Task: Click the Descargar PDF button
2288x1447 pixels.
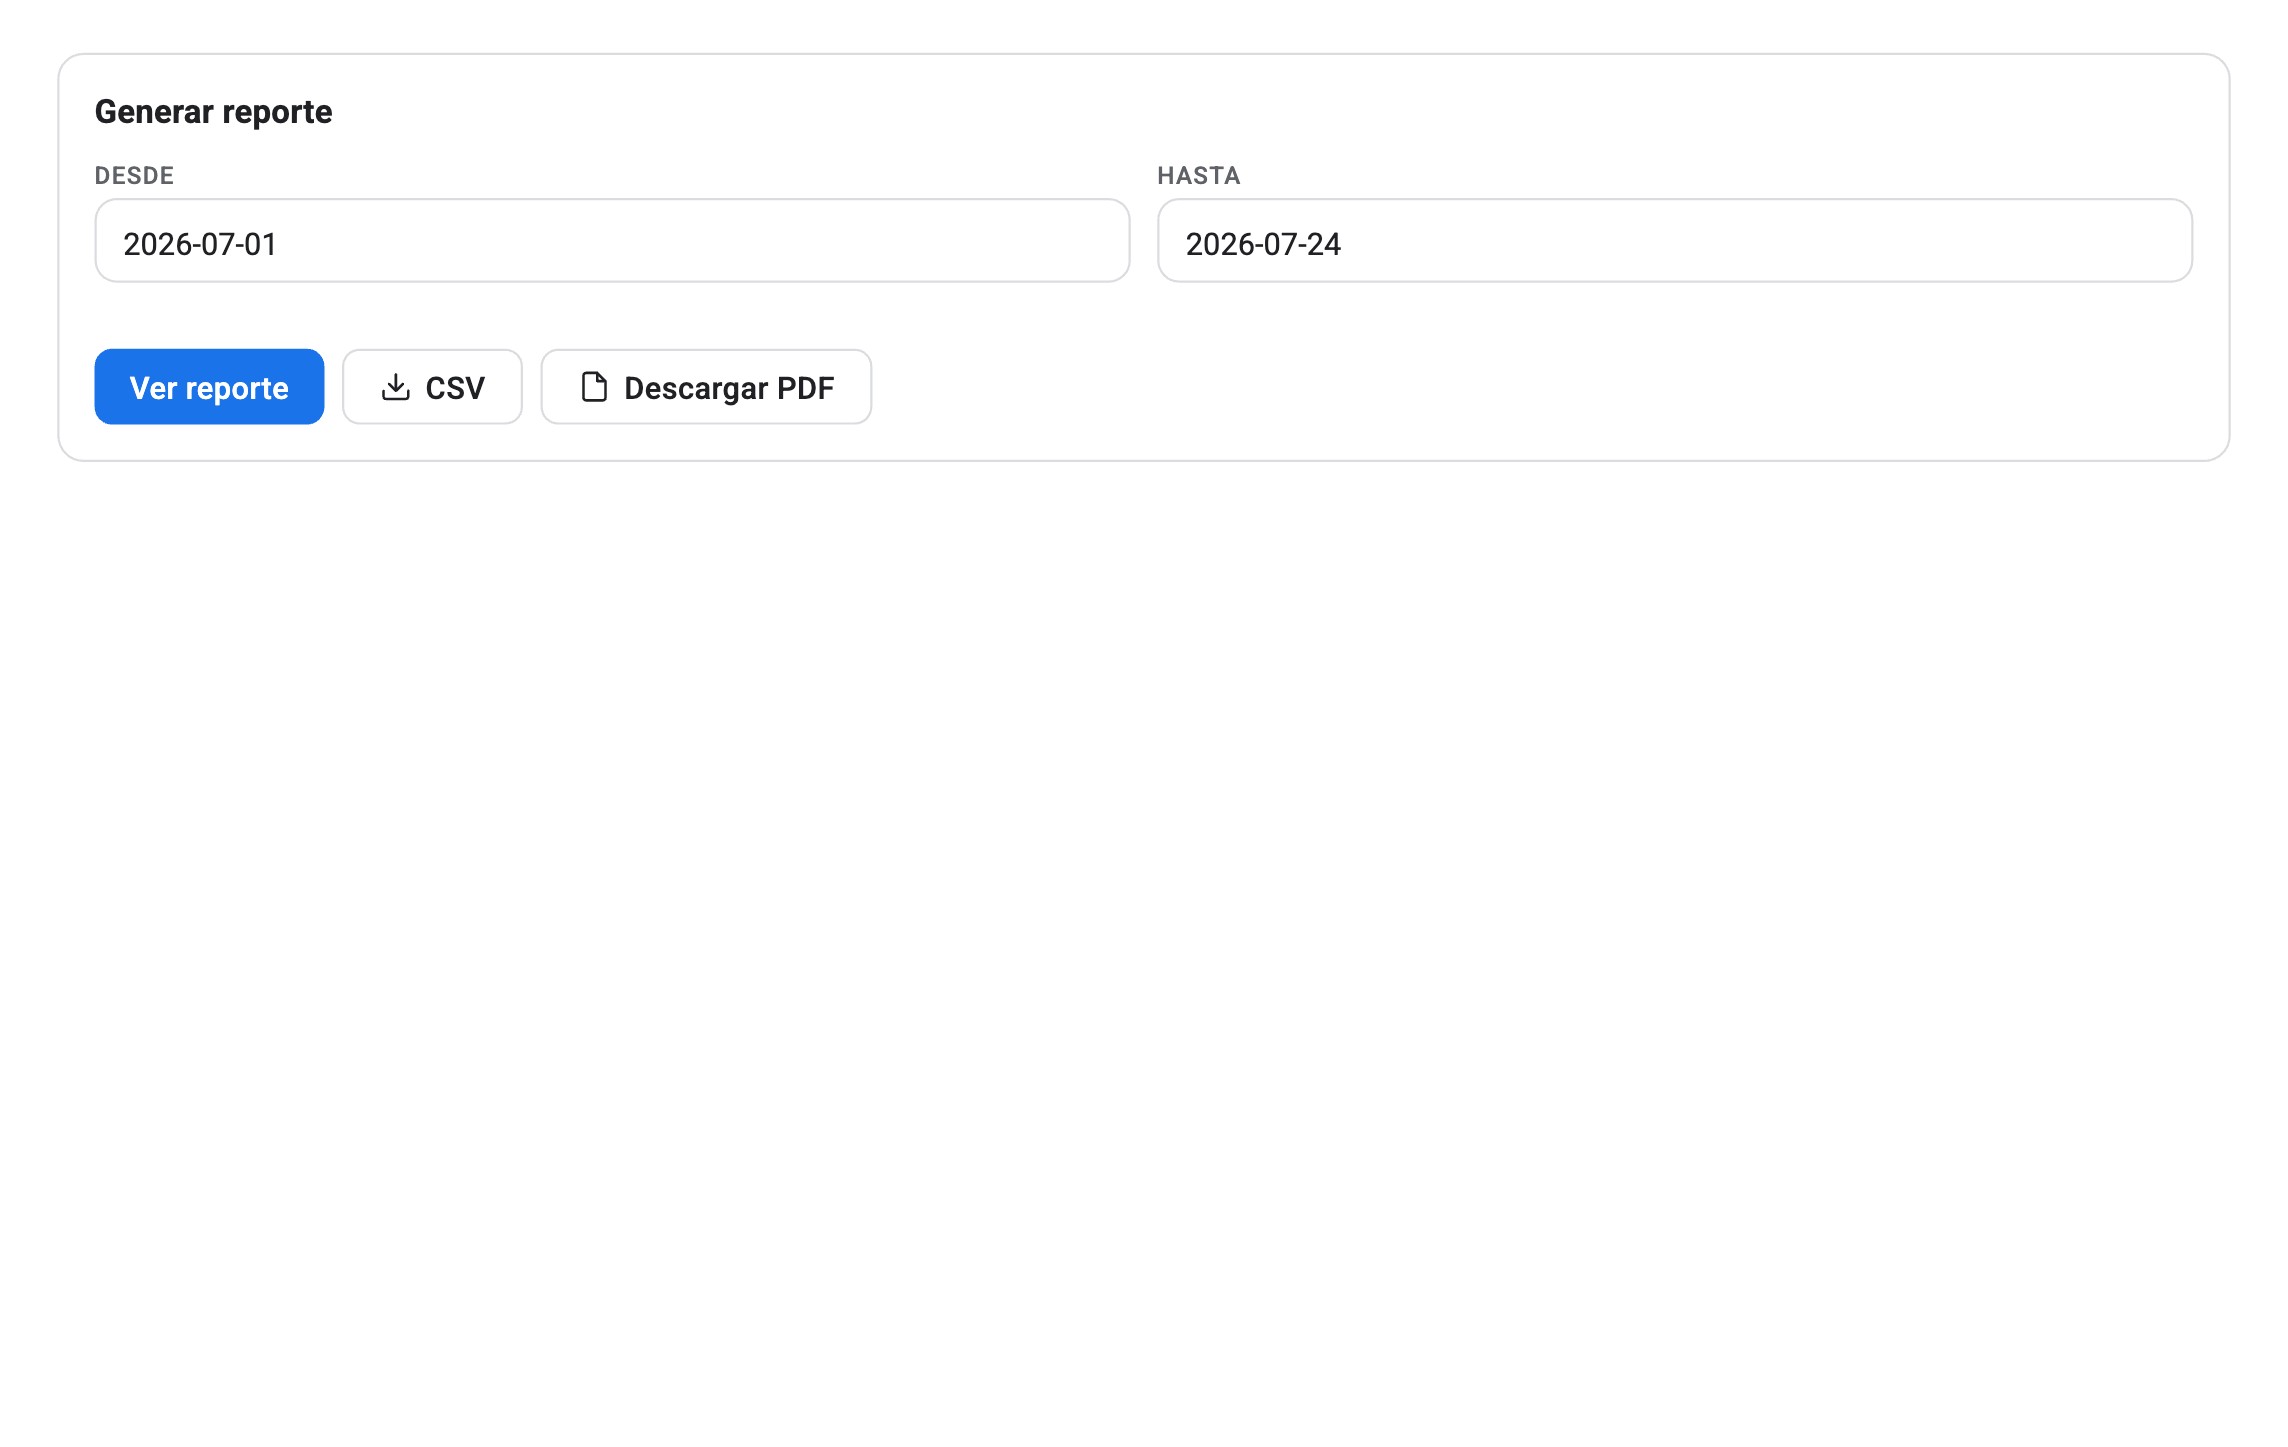Action: click(x=706, y=387)
